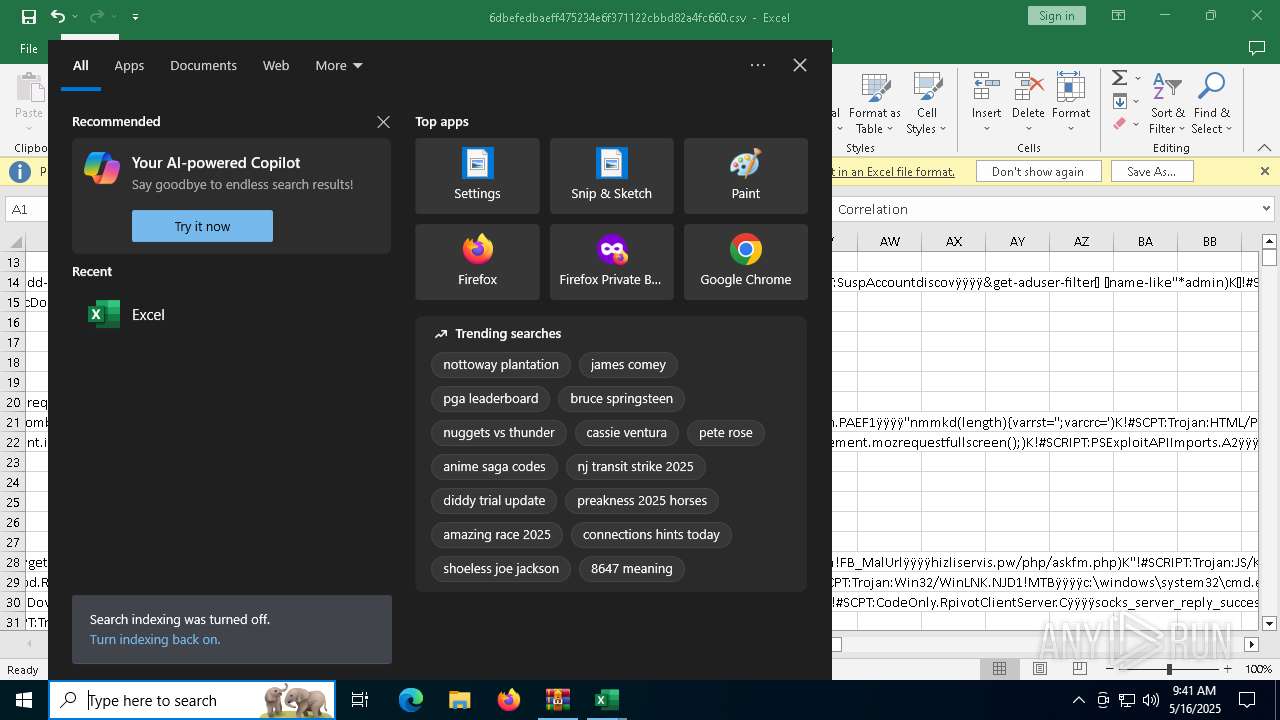Click Excel Insert cells icon
This screenshot has width=1280, height=720.
(986, 87)
